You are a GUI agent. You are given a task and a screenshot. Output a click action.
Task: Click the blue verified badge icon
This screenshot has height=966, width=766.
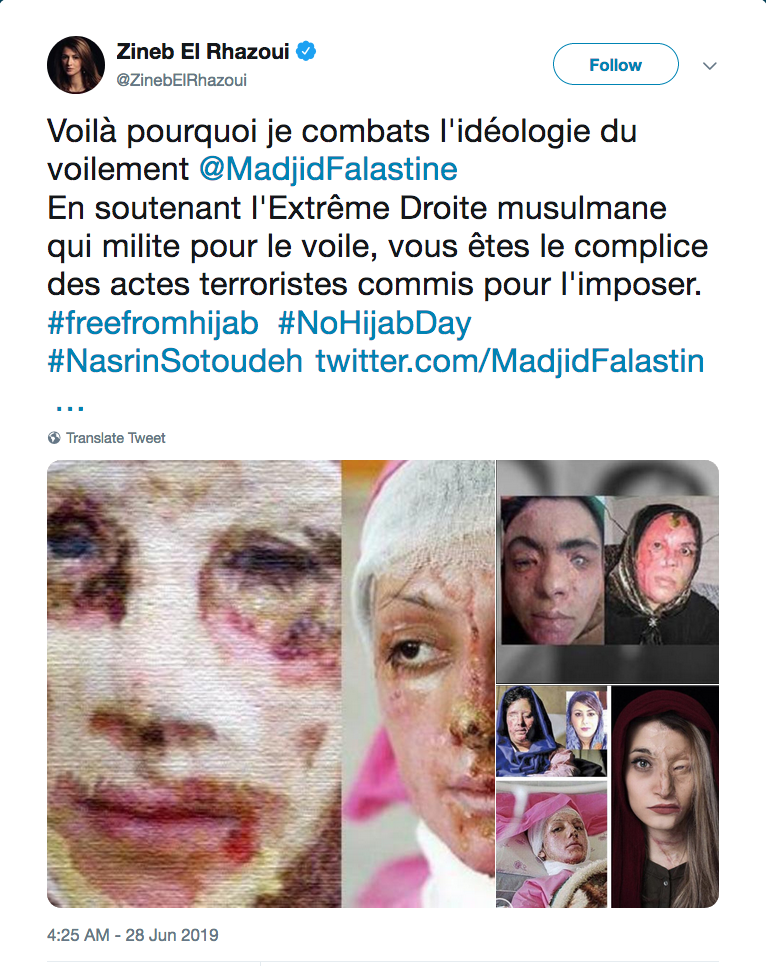coord(306,51)
